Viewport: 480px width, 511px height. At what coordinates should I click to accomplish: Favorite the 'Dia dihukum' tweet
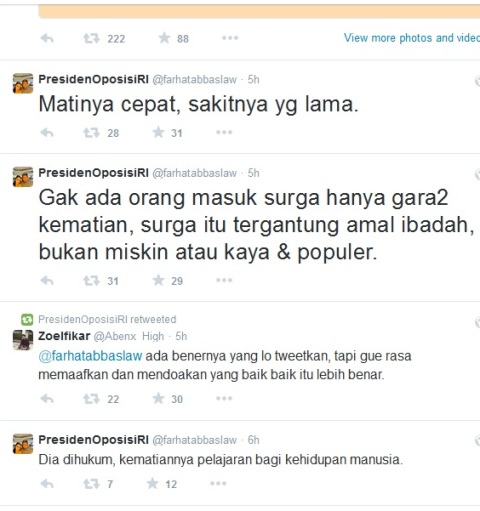tap(152, 483)
